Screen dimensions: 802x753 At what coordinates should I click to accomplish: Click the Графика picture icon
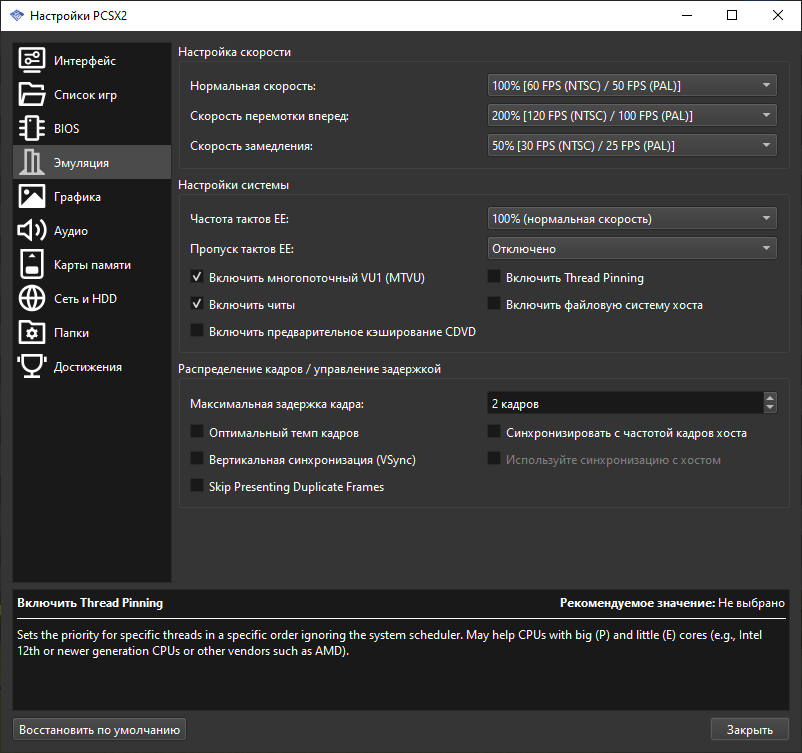tap(32, 196)
